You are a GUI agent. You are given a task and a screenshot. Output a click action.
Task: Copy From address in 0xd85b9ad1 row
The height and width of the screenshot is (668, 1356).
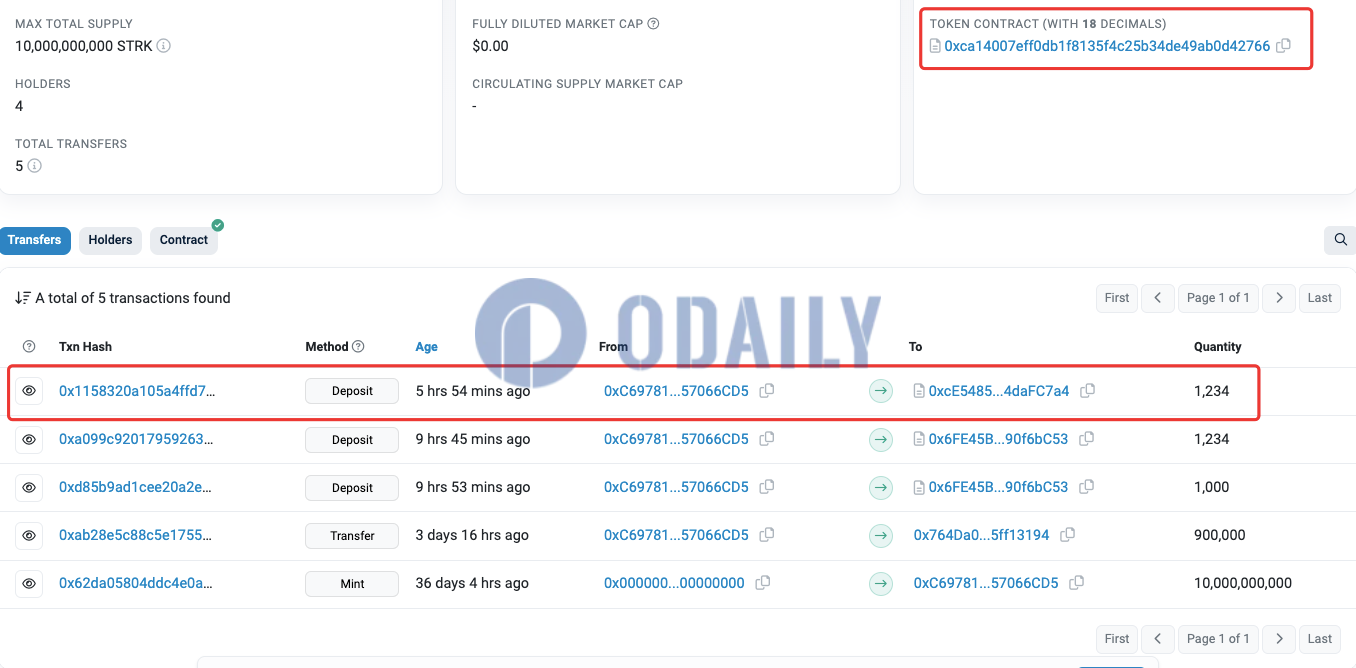click(767, 487)
